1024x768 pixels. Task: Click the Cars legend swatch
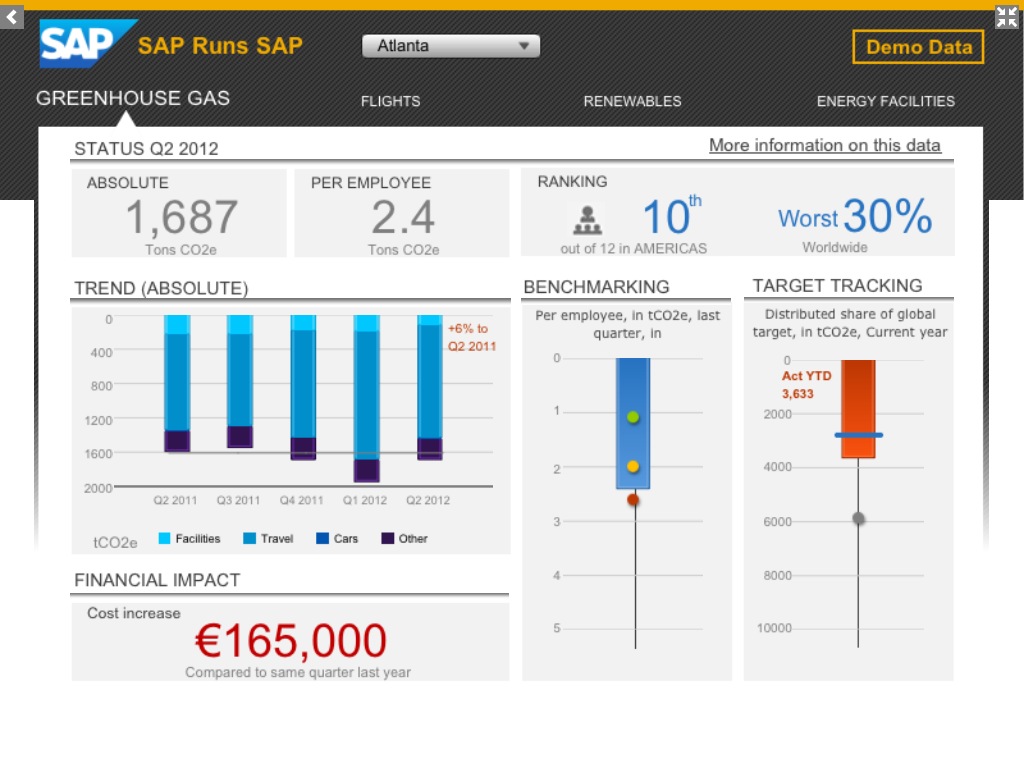322,538
